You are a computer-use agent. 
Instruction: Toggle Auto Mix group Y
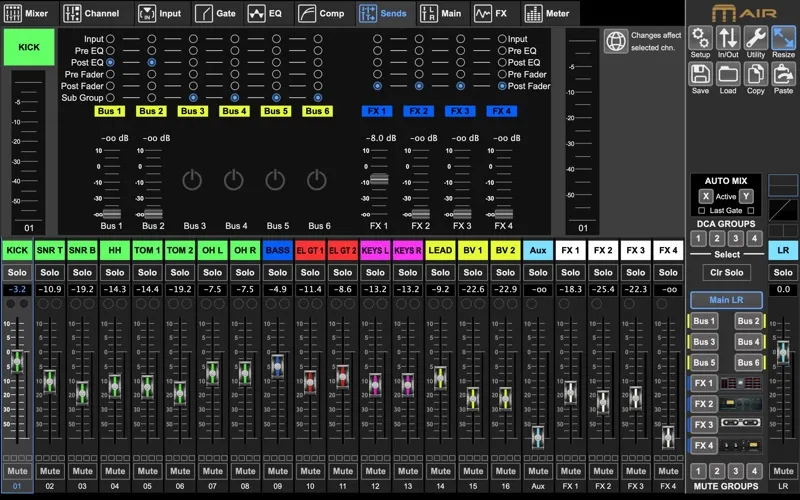746,196
